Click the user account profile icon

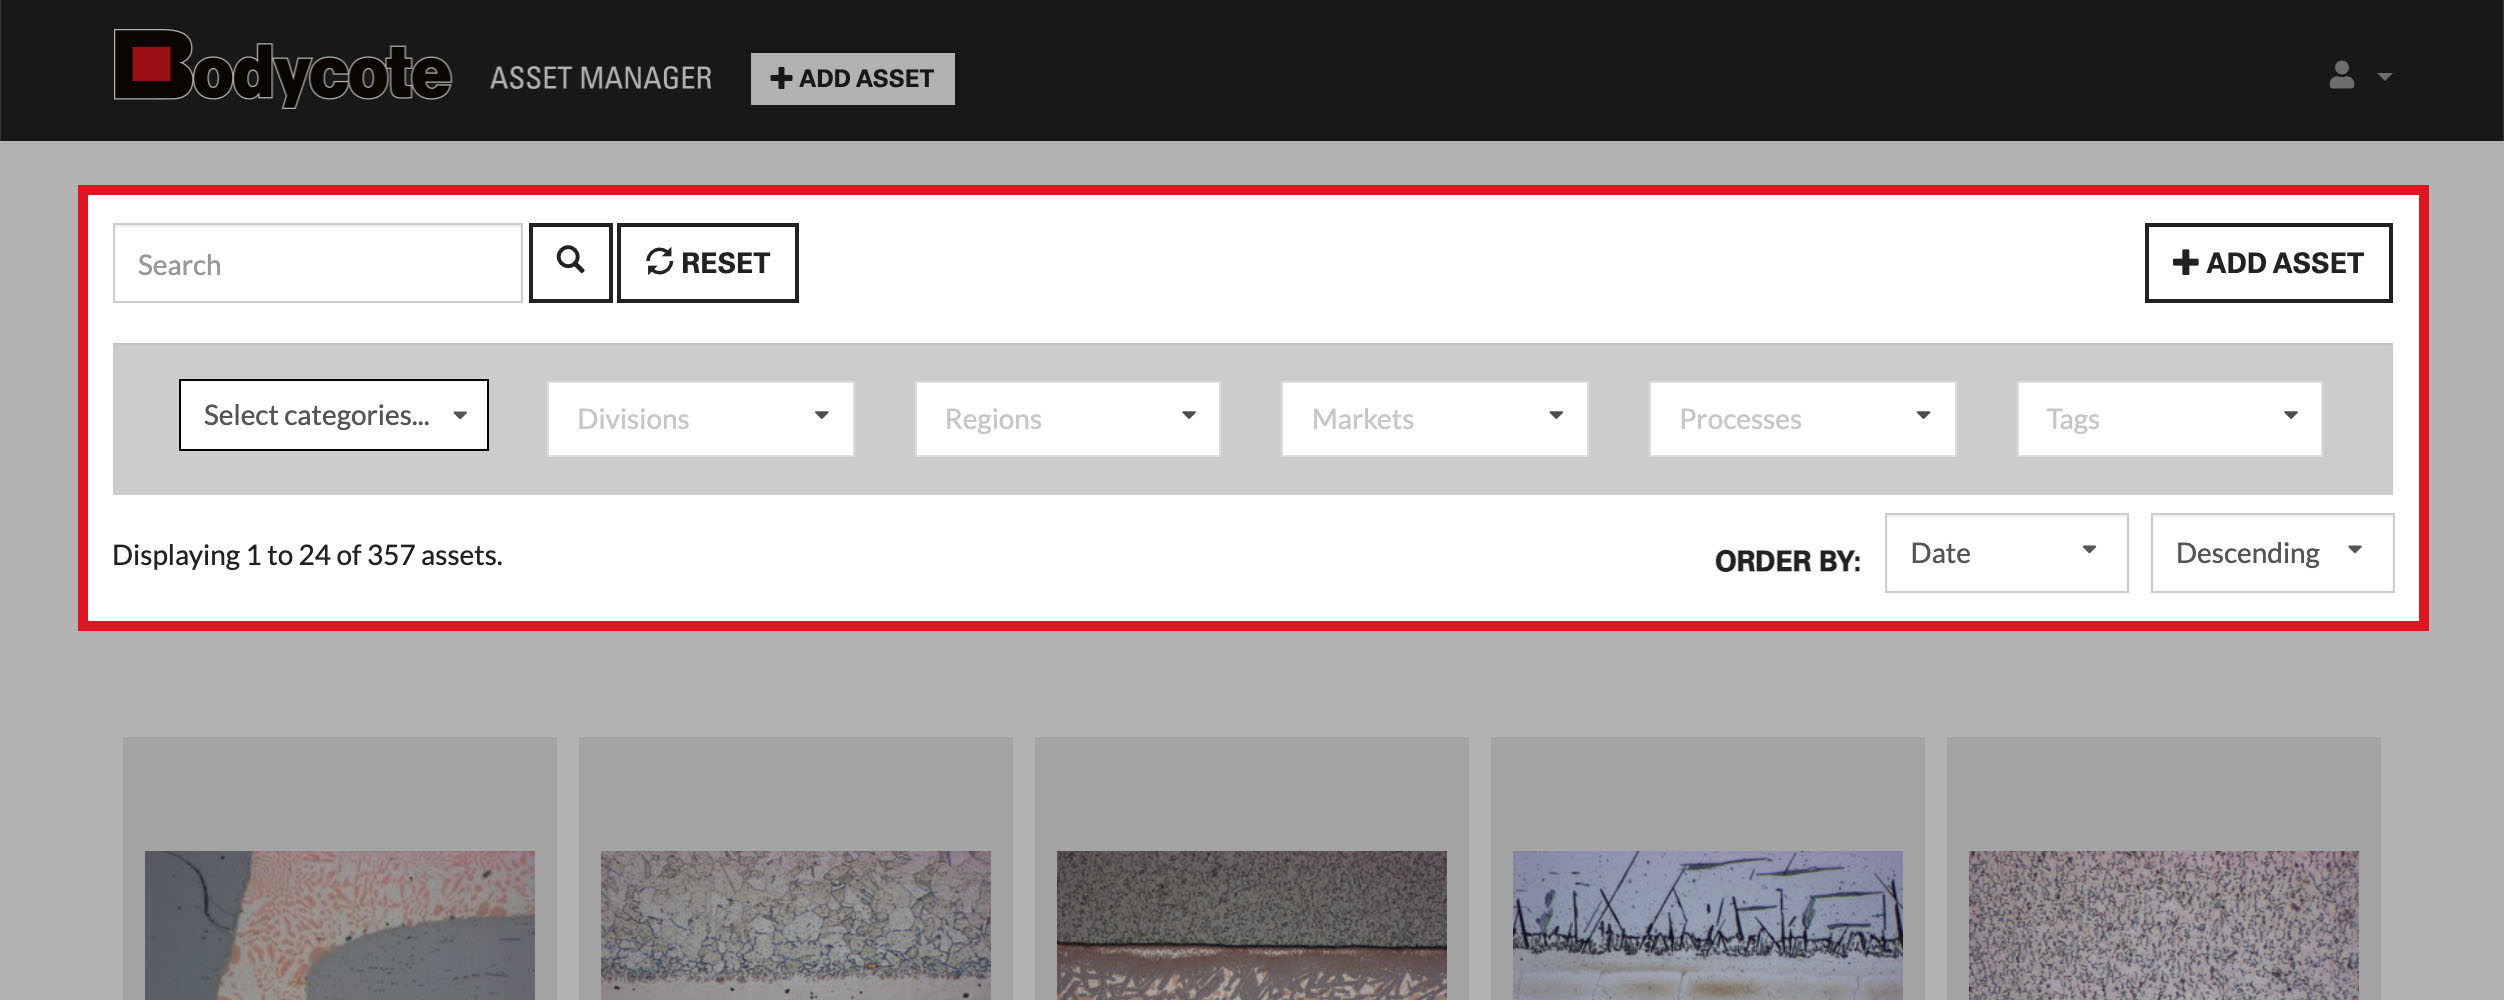coord(2342,76)
